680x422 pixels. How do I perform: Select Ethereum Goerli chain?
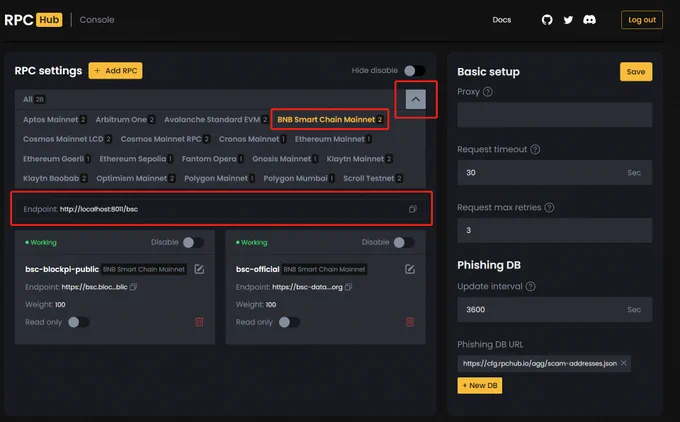pyautogui.click(x=57, y=159)
